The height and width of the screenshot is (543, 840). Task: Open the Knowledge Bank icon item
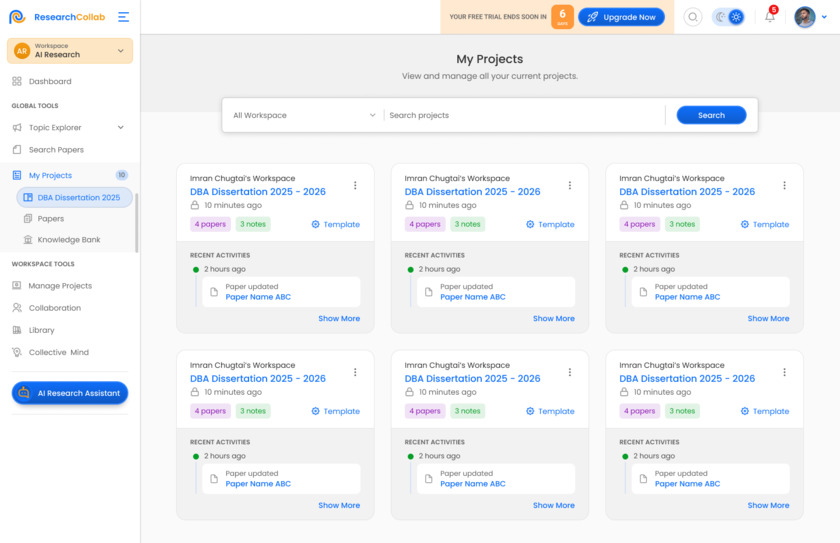tap(27, 240)
